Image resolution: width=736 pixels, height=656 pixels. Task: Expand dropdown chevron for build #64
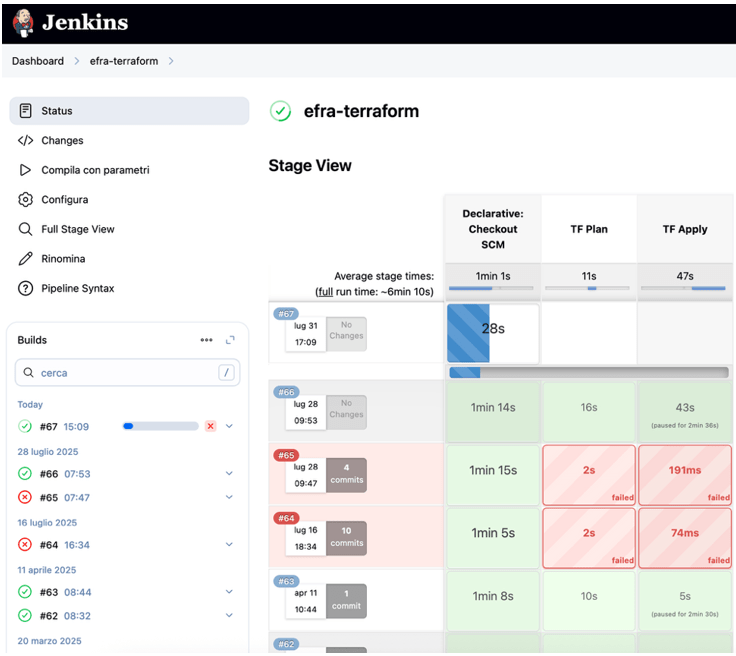pyautogui.click(x=229, y=545)
